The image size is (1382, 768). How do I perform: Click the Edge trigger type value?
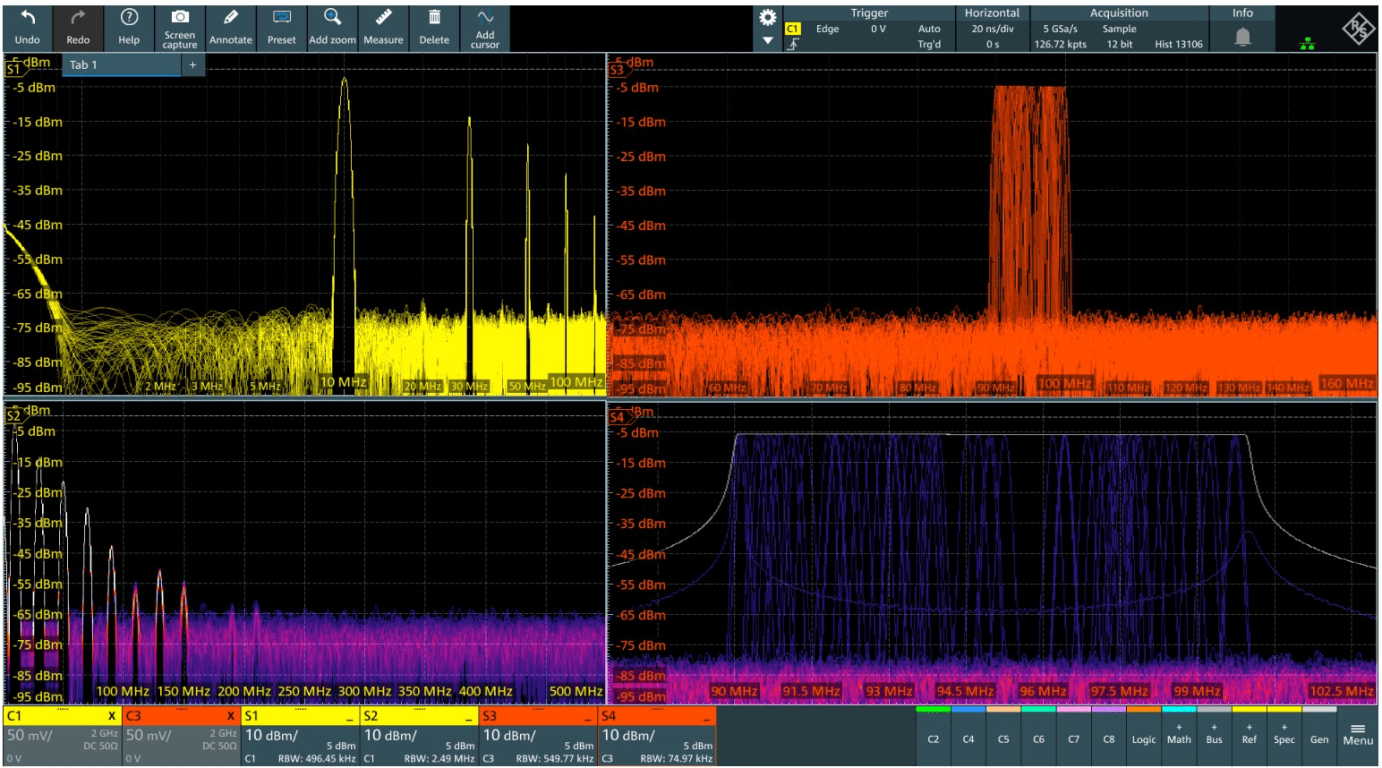[x=827, y=29]
